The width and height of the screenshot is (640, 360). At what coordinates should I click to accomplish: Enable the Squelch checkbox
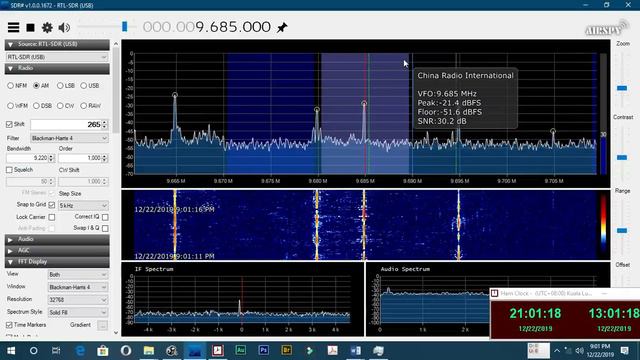(x=9, y=169)
